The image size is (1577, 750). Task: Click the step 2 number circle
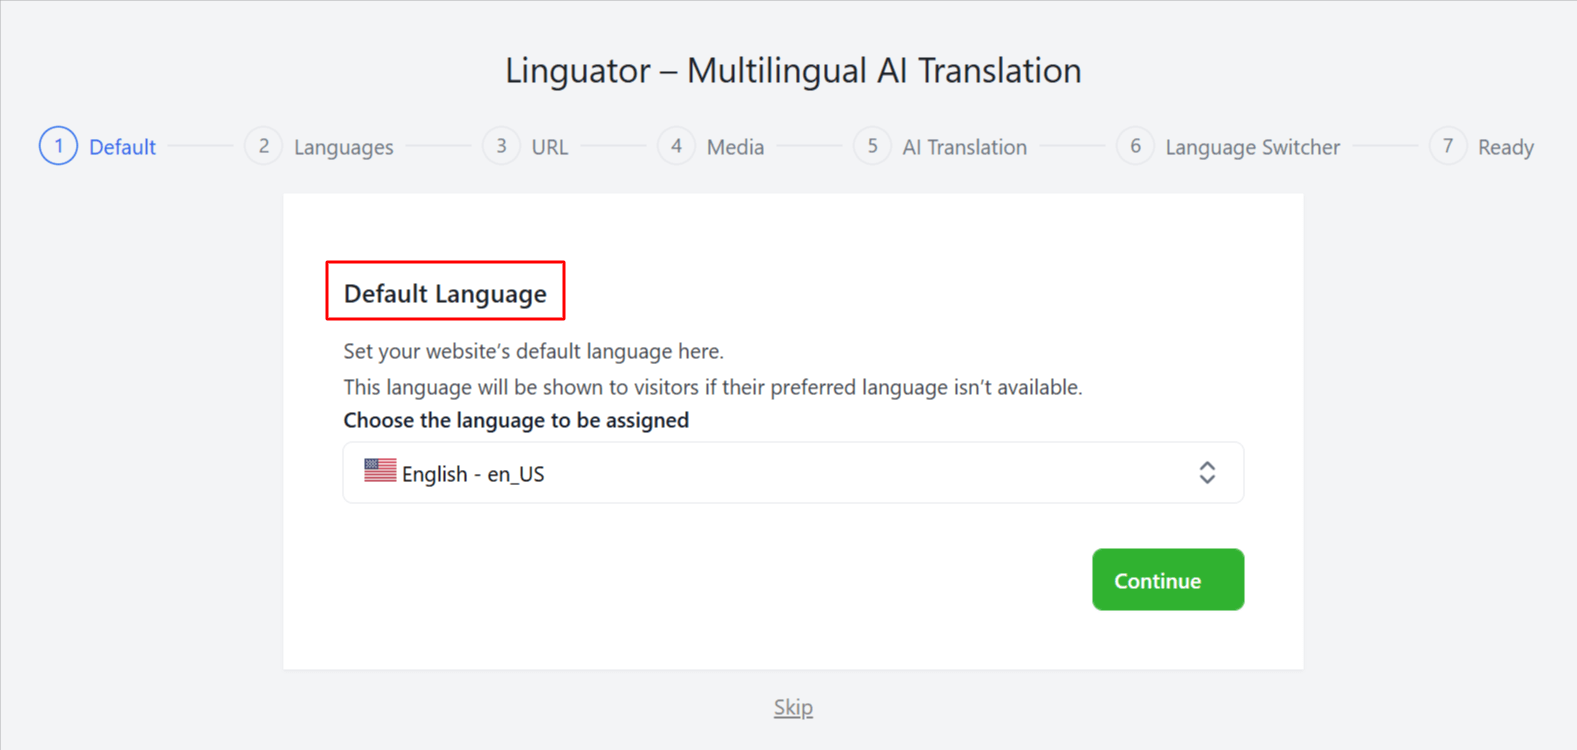pos(263,146)
